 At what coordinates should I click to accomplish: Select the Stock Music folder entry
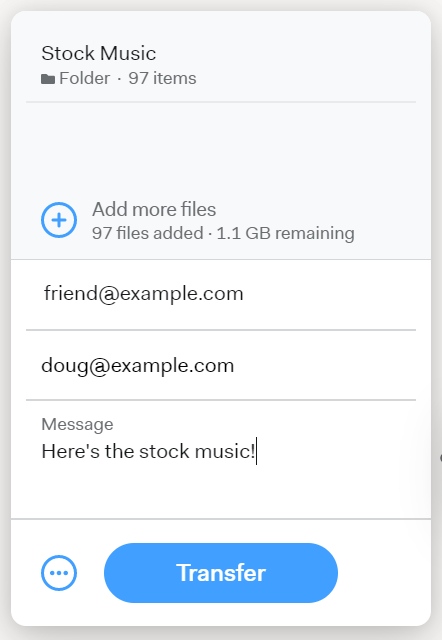point(221,64)
